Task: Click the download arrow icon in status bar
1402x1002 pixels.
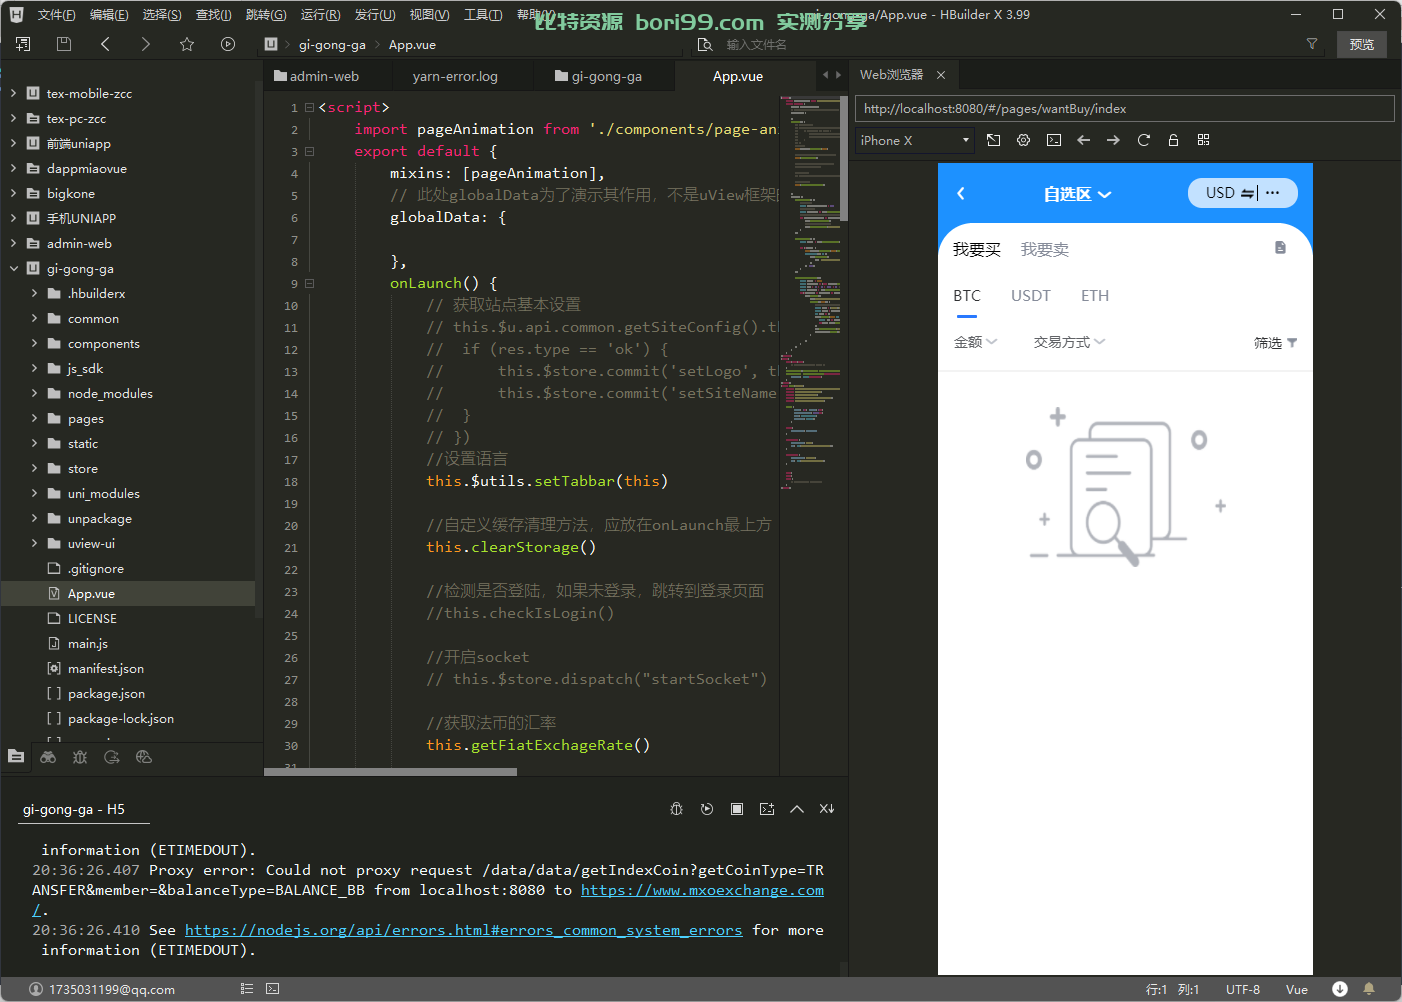Action: click(x=1340, y=988)
